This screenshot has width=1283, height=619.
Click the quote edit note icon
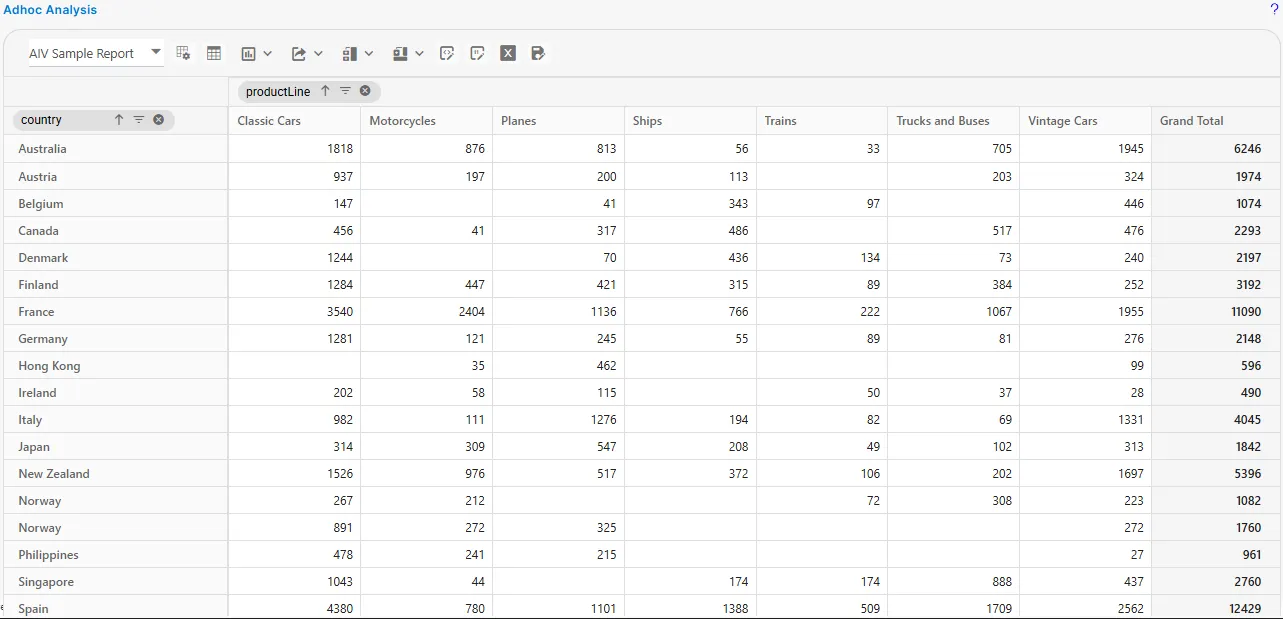tap(477, 53)
